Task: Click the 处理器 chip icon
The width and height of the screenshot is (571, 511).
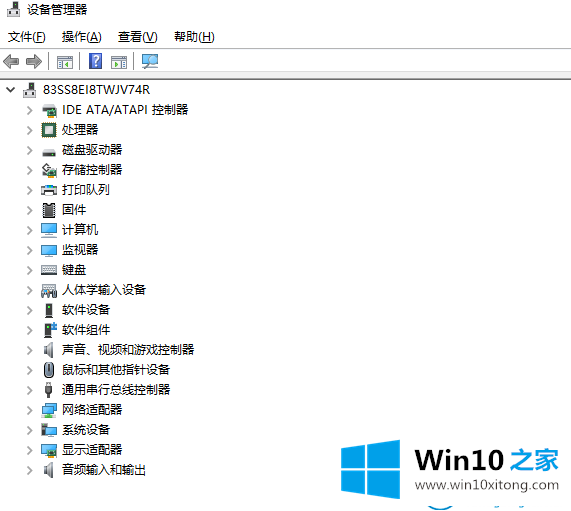Action: [49, 130]
